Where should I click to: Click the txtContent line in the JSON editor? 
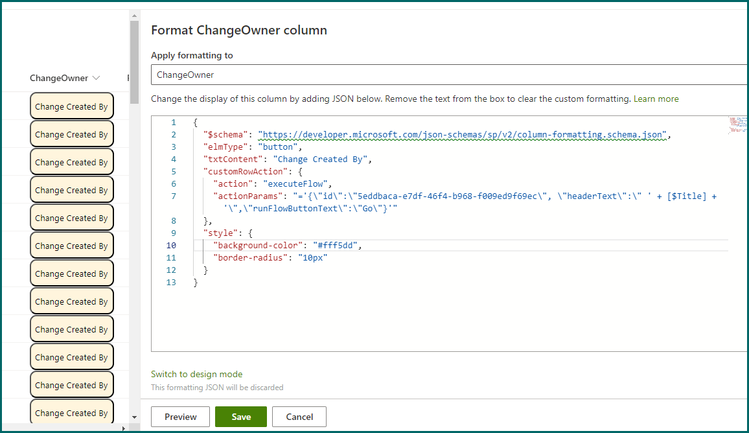click(287, 159)
